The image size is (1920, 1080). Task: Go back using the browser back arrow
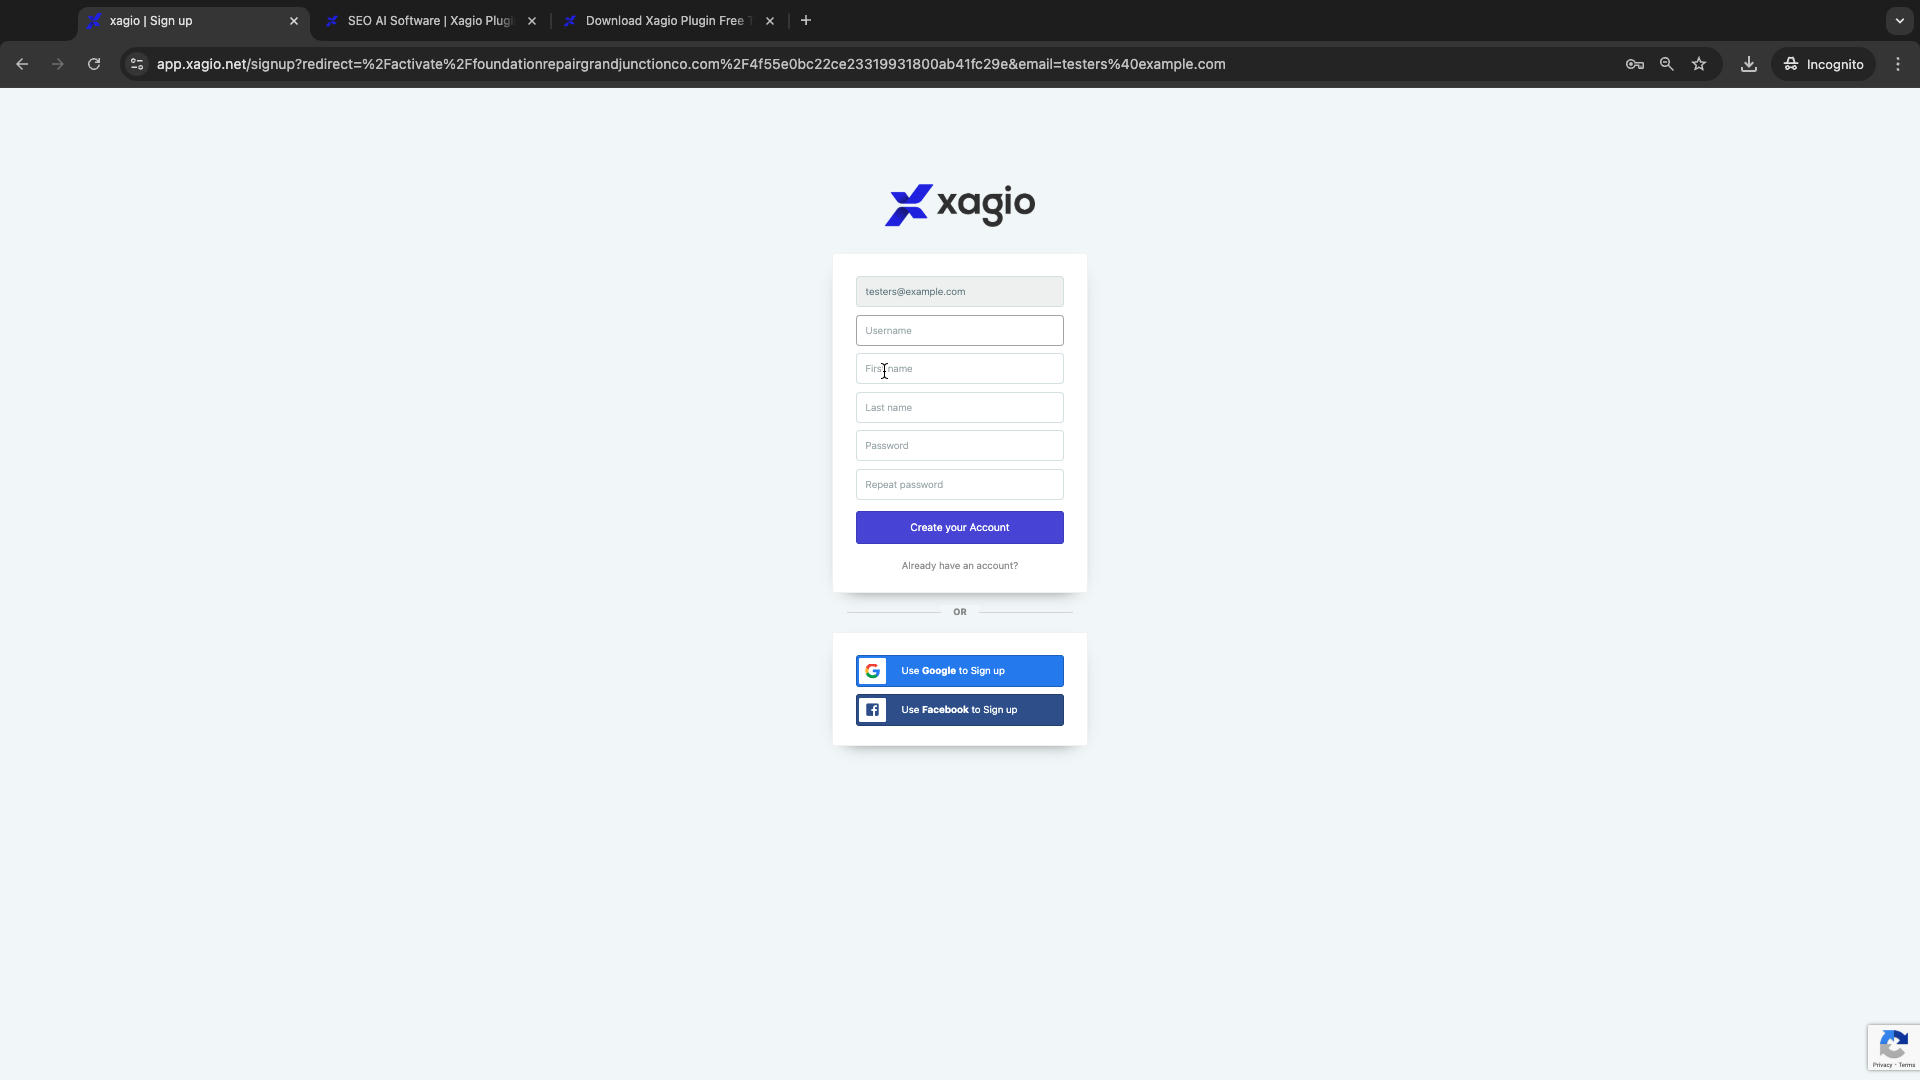point(22,64)
